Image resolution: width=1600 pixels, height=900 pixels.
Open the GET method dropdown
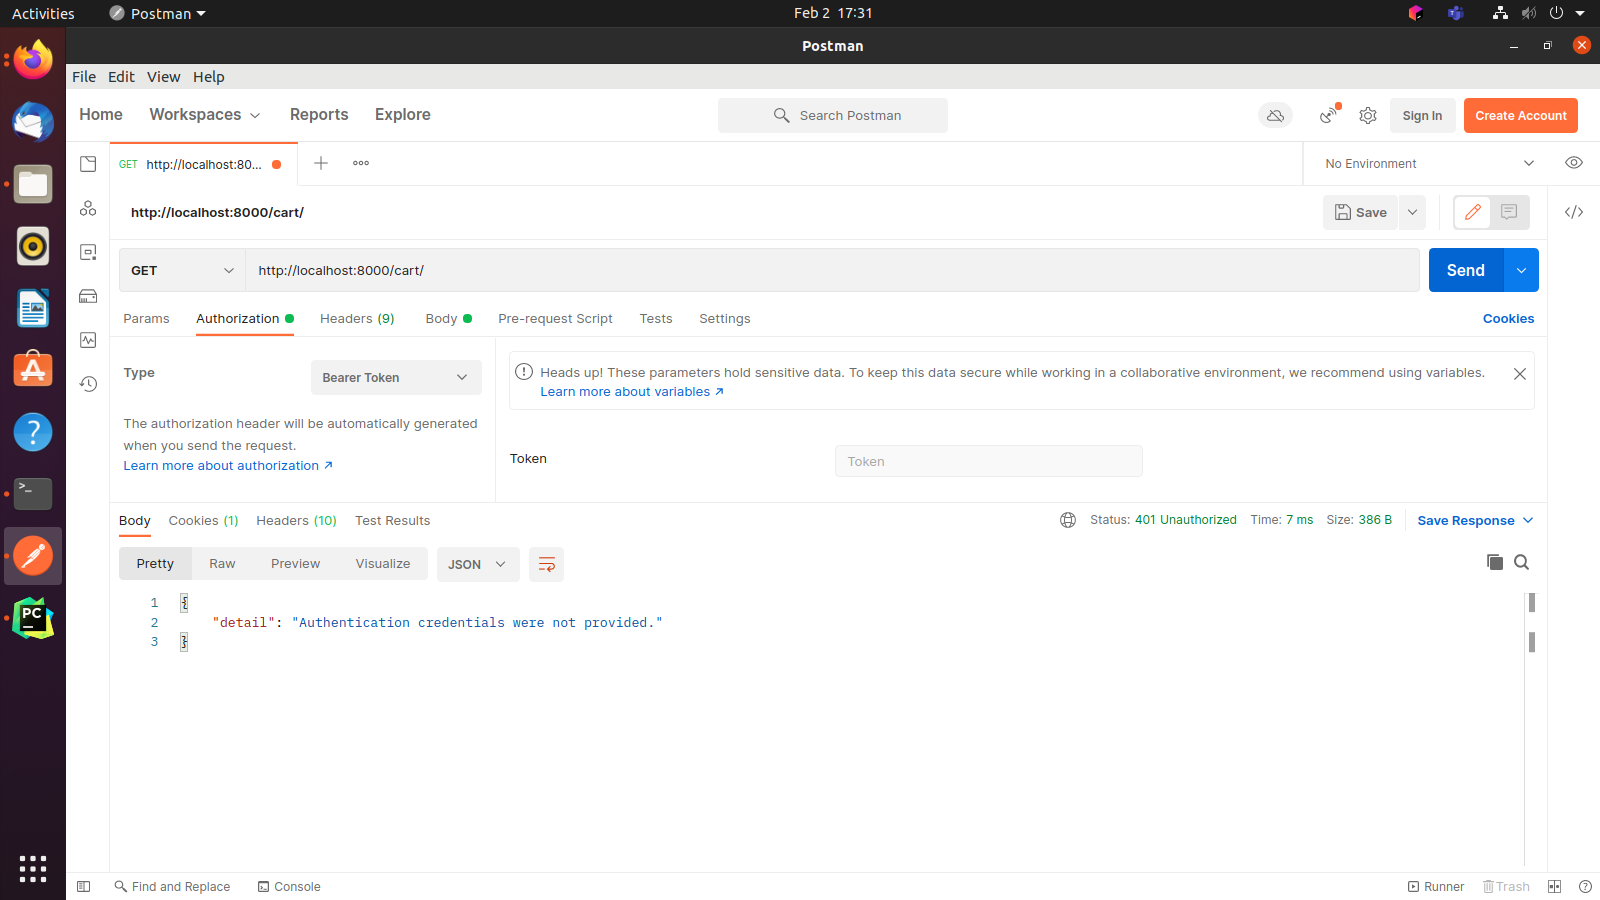181,270
